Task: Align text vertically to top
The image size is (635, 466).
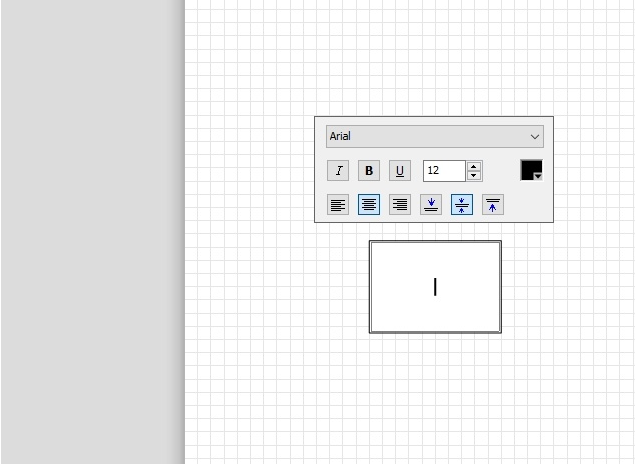Action: [492, 205]
